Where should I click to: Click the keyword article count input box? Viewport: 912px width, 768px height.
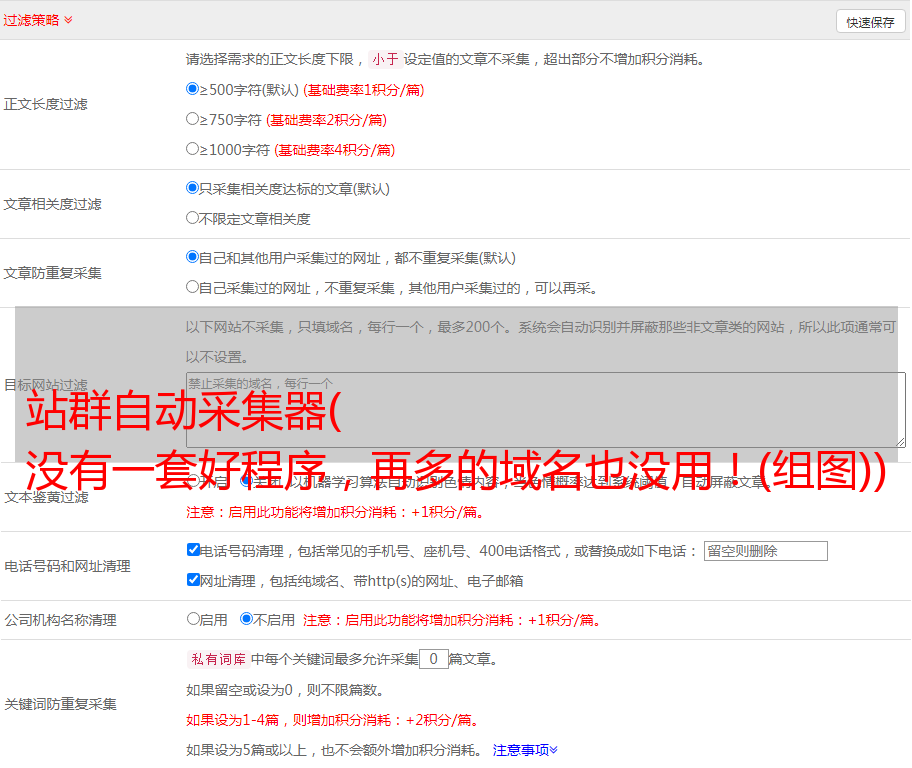pyautogui.click(x=433, y=659)
